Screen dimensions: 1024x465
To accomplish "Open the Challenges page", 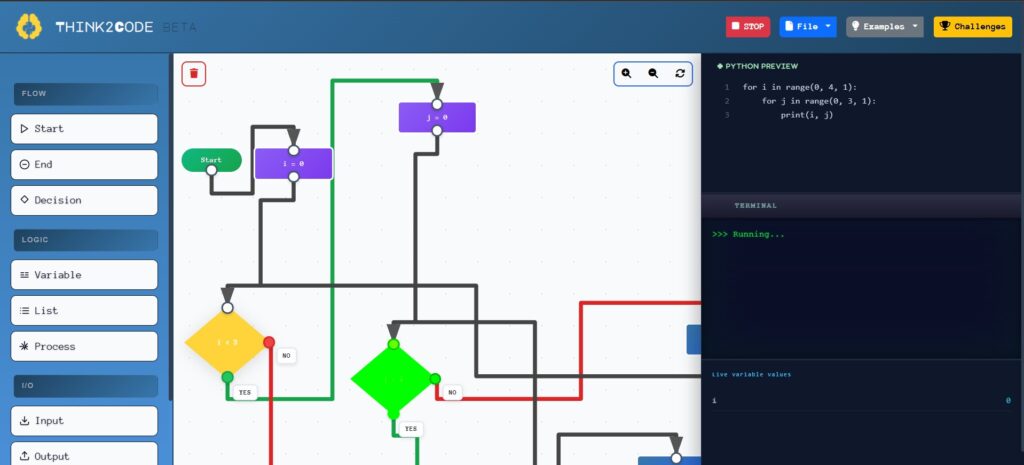I will (972, 27).
